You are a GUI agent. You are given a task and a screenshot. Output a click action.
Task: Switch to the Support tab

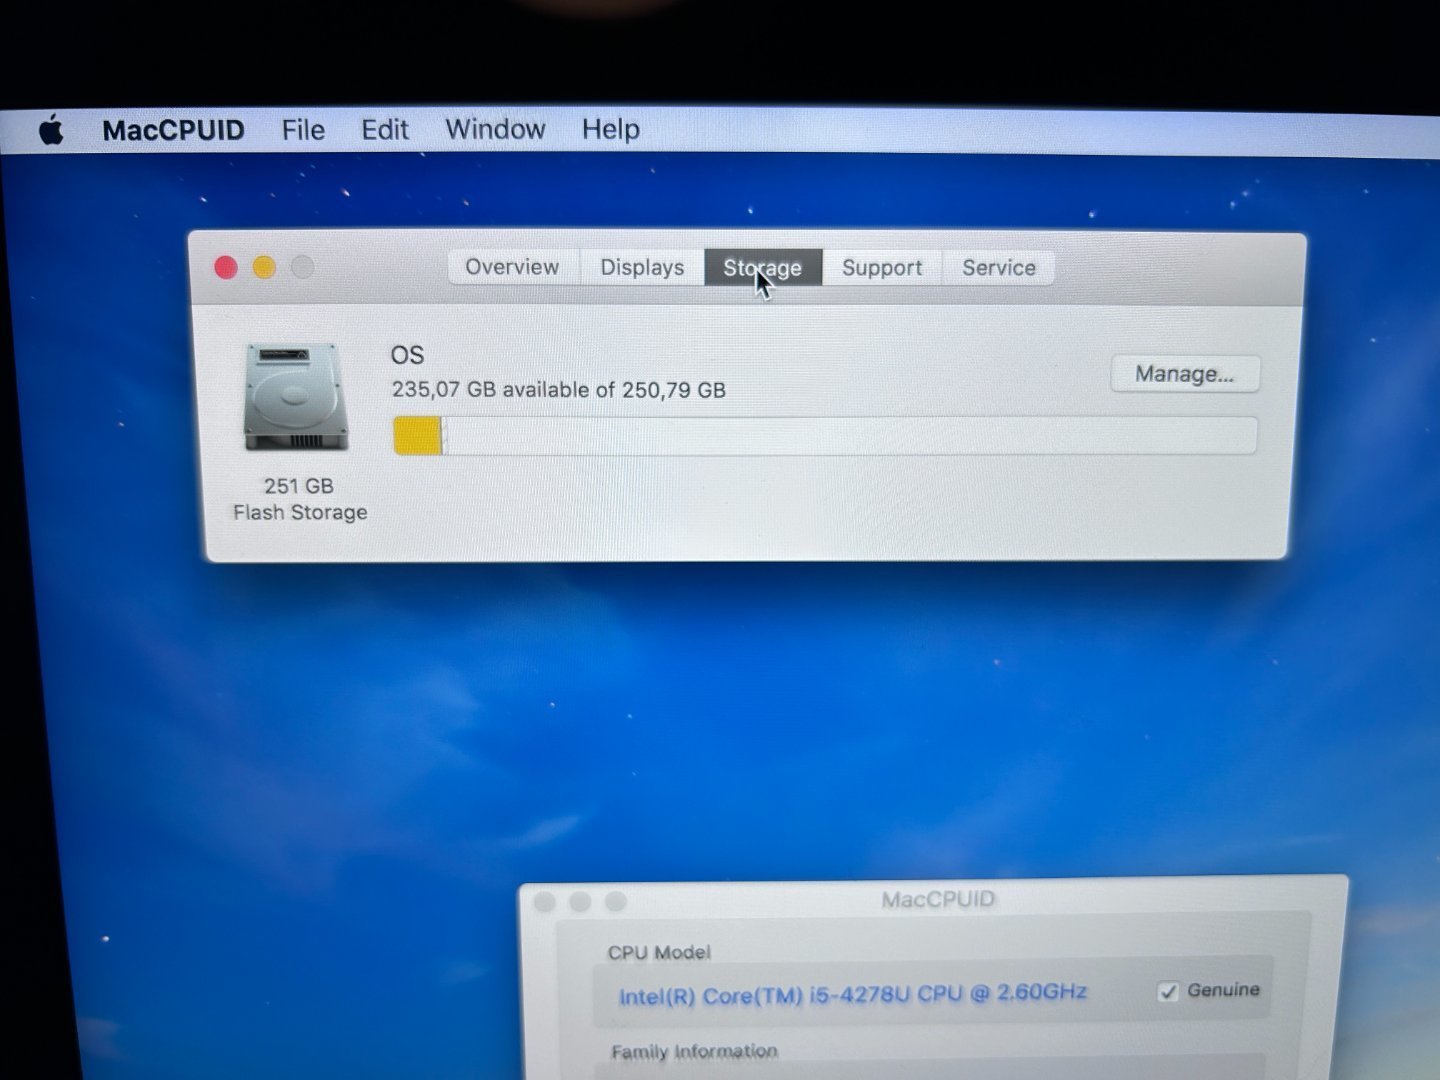coord(882,267)
